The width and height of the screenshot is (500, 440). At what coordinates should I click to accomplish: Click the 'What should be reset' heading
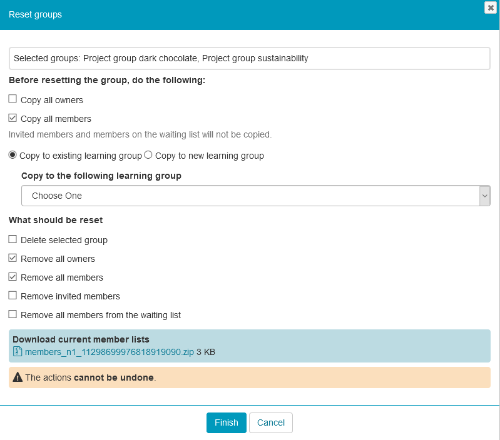point(56,220)
